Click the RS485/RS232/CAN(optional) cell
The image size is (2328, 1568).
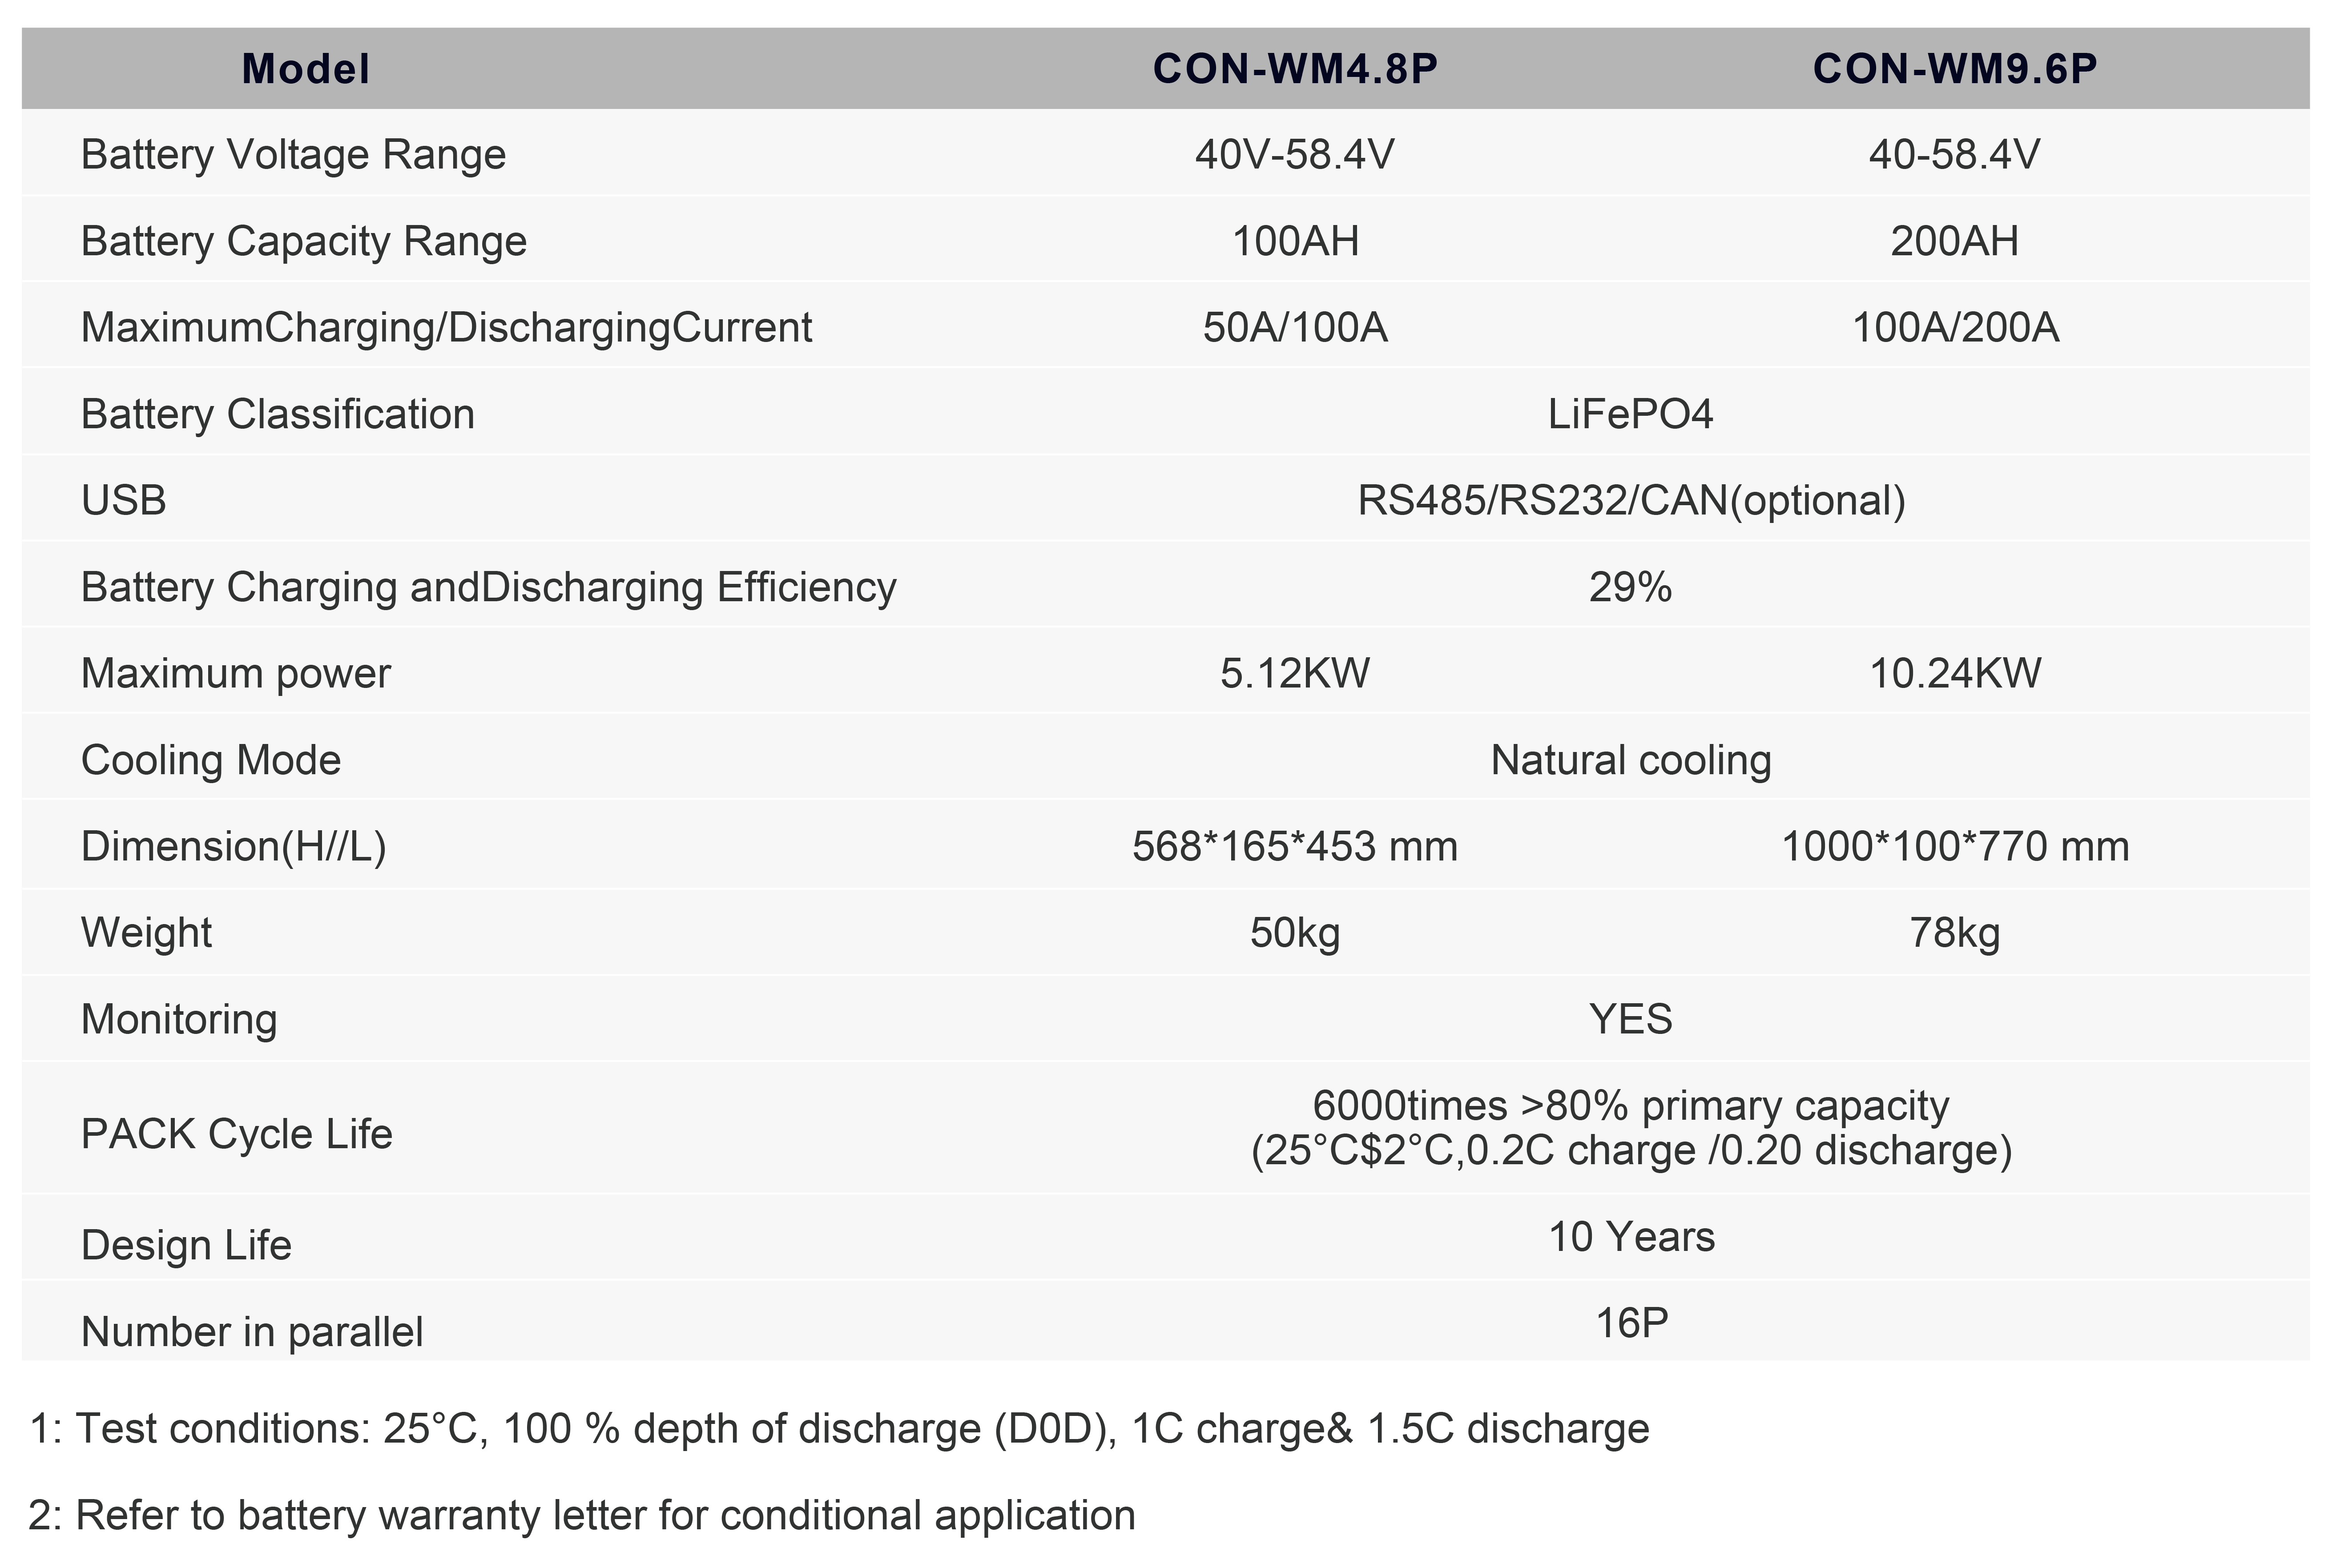click(1631, 500)
